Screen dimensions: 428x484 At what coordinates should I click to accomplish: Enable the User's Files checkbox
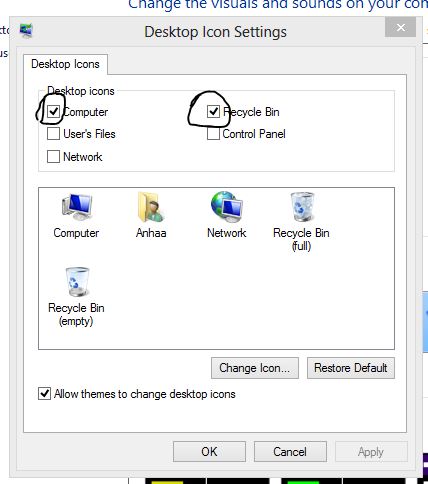tap(53, 134)
